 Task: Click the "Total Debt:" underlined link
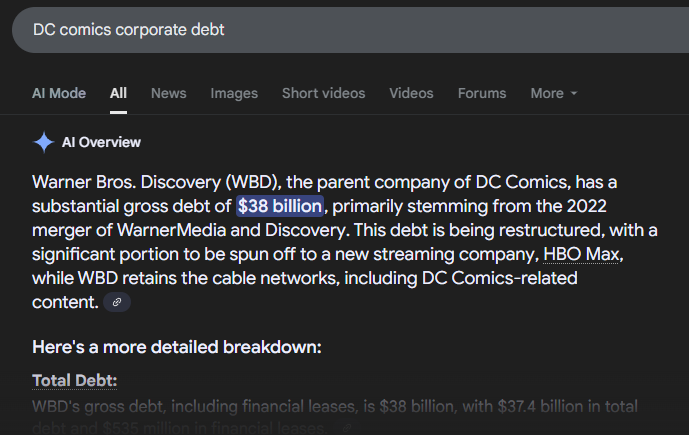(75, 380)
